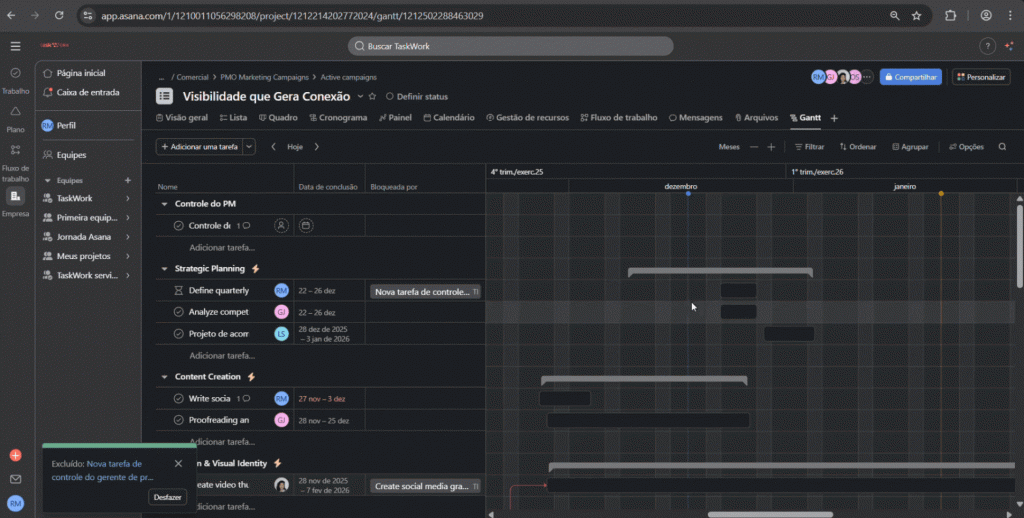Screen dimensions: 1024x518
Task: Open the help question mark icon
Action: (x=987, y=47)
